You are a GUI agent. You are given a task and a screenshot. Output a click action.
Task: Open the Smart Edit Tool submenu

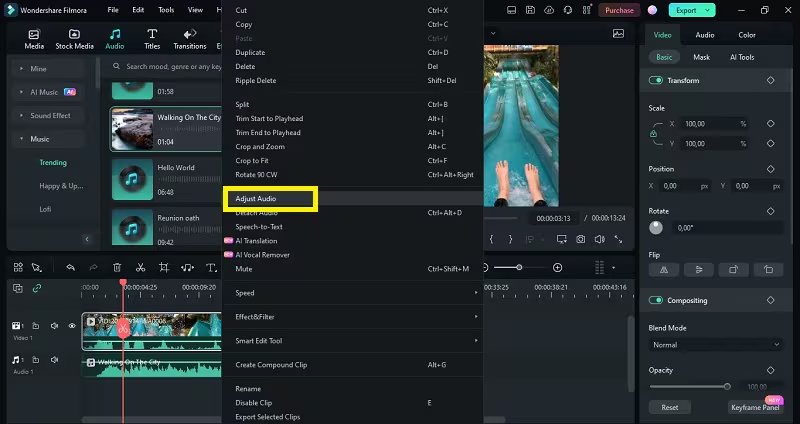(353, 341)
